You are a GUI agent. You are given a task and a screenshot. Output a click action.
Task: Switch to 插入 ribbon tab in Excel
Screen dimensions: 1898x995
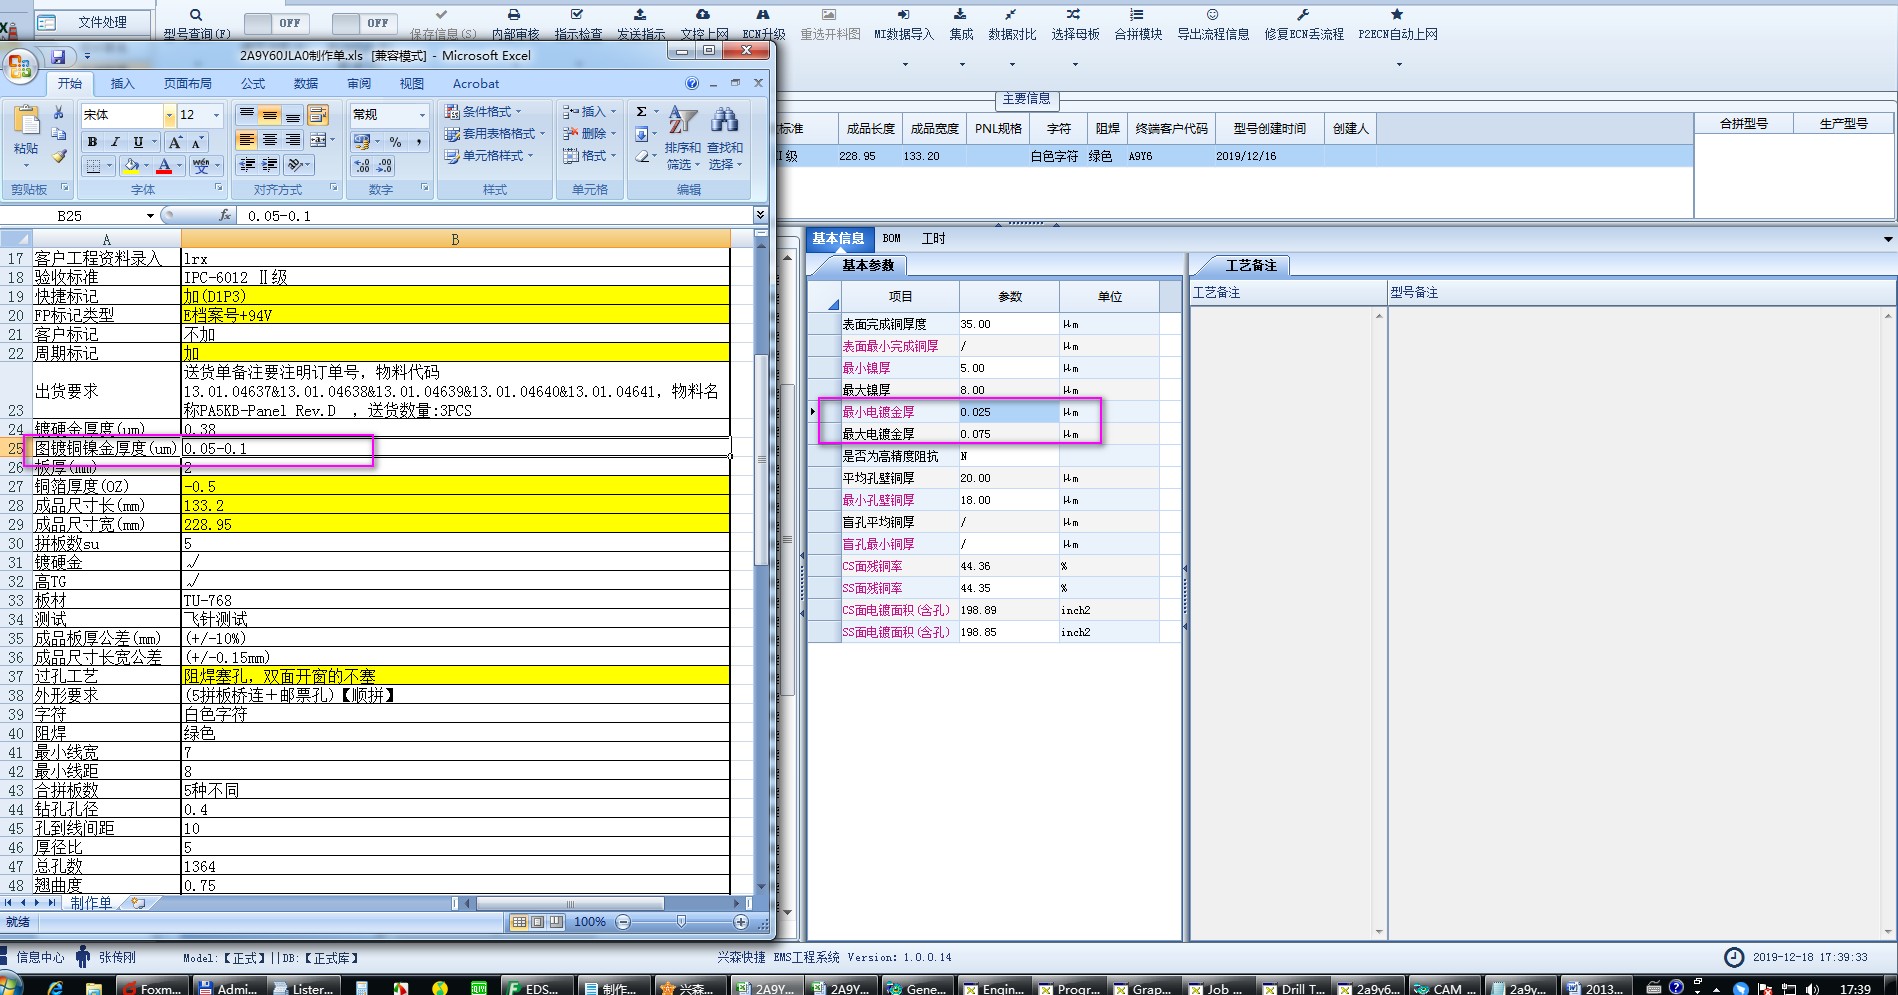122,84
